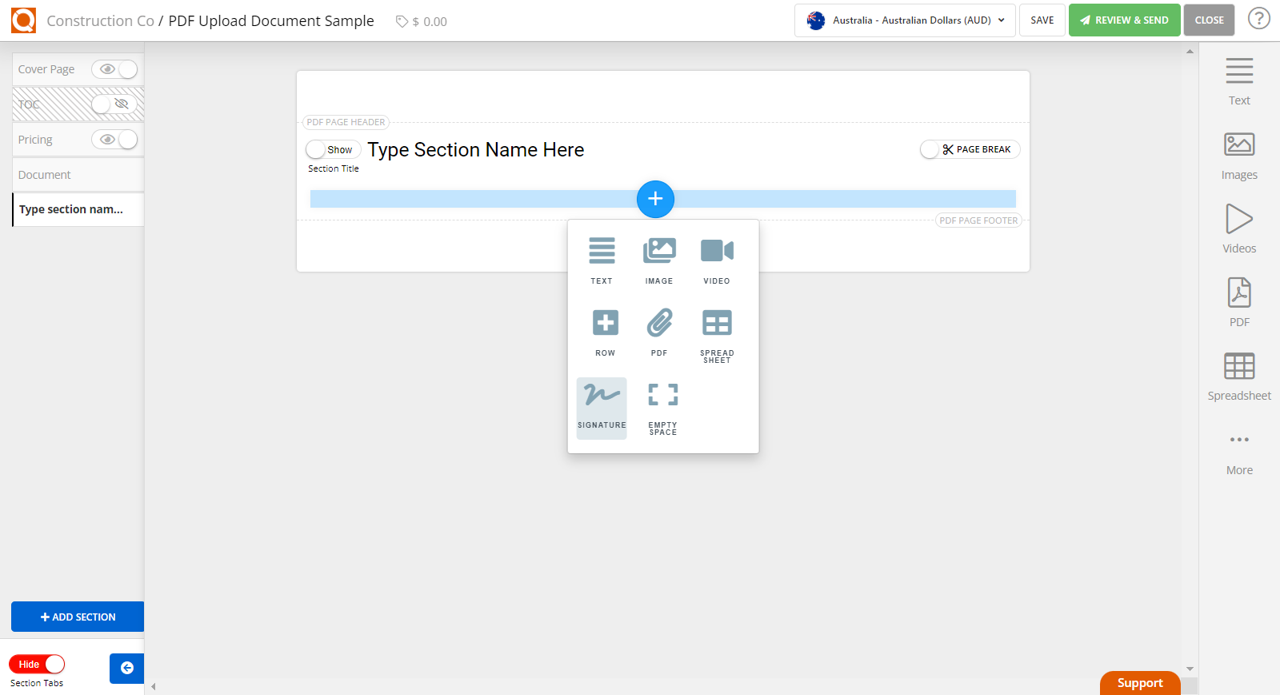This screenshot has width=1280, height=695.
Task: Open the More options in right sidebar
Action: click(x=1239, y=448)
